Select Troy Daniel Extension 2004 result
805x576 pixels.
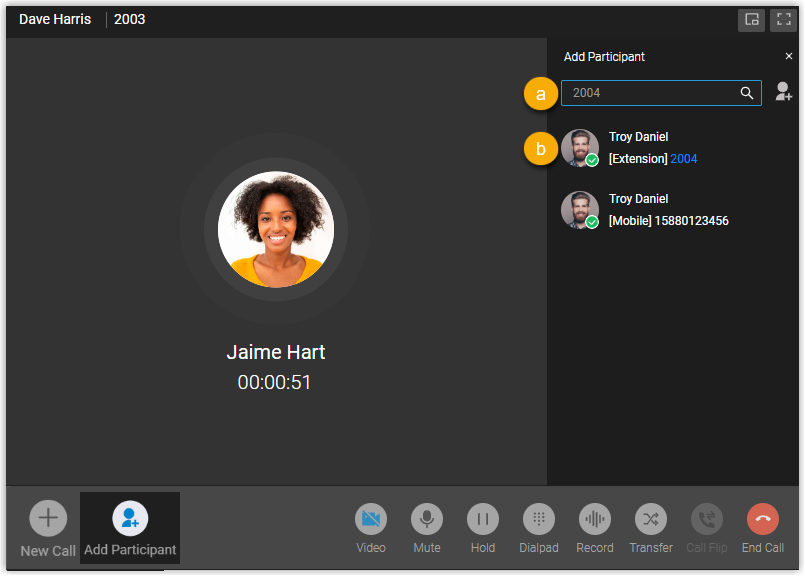pos(675,148)
